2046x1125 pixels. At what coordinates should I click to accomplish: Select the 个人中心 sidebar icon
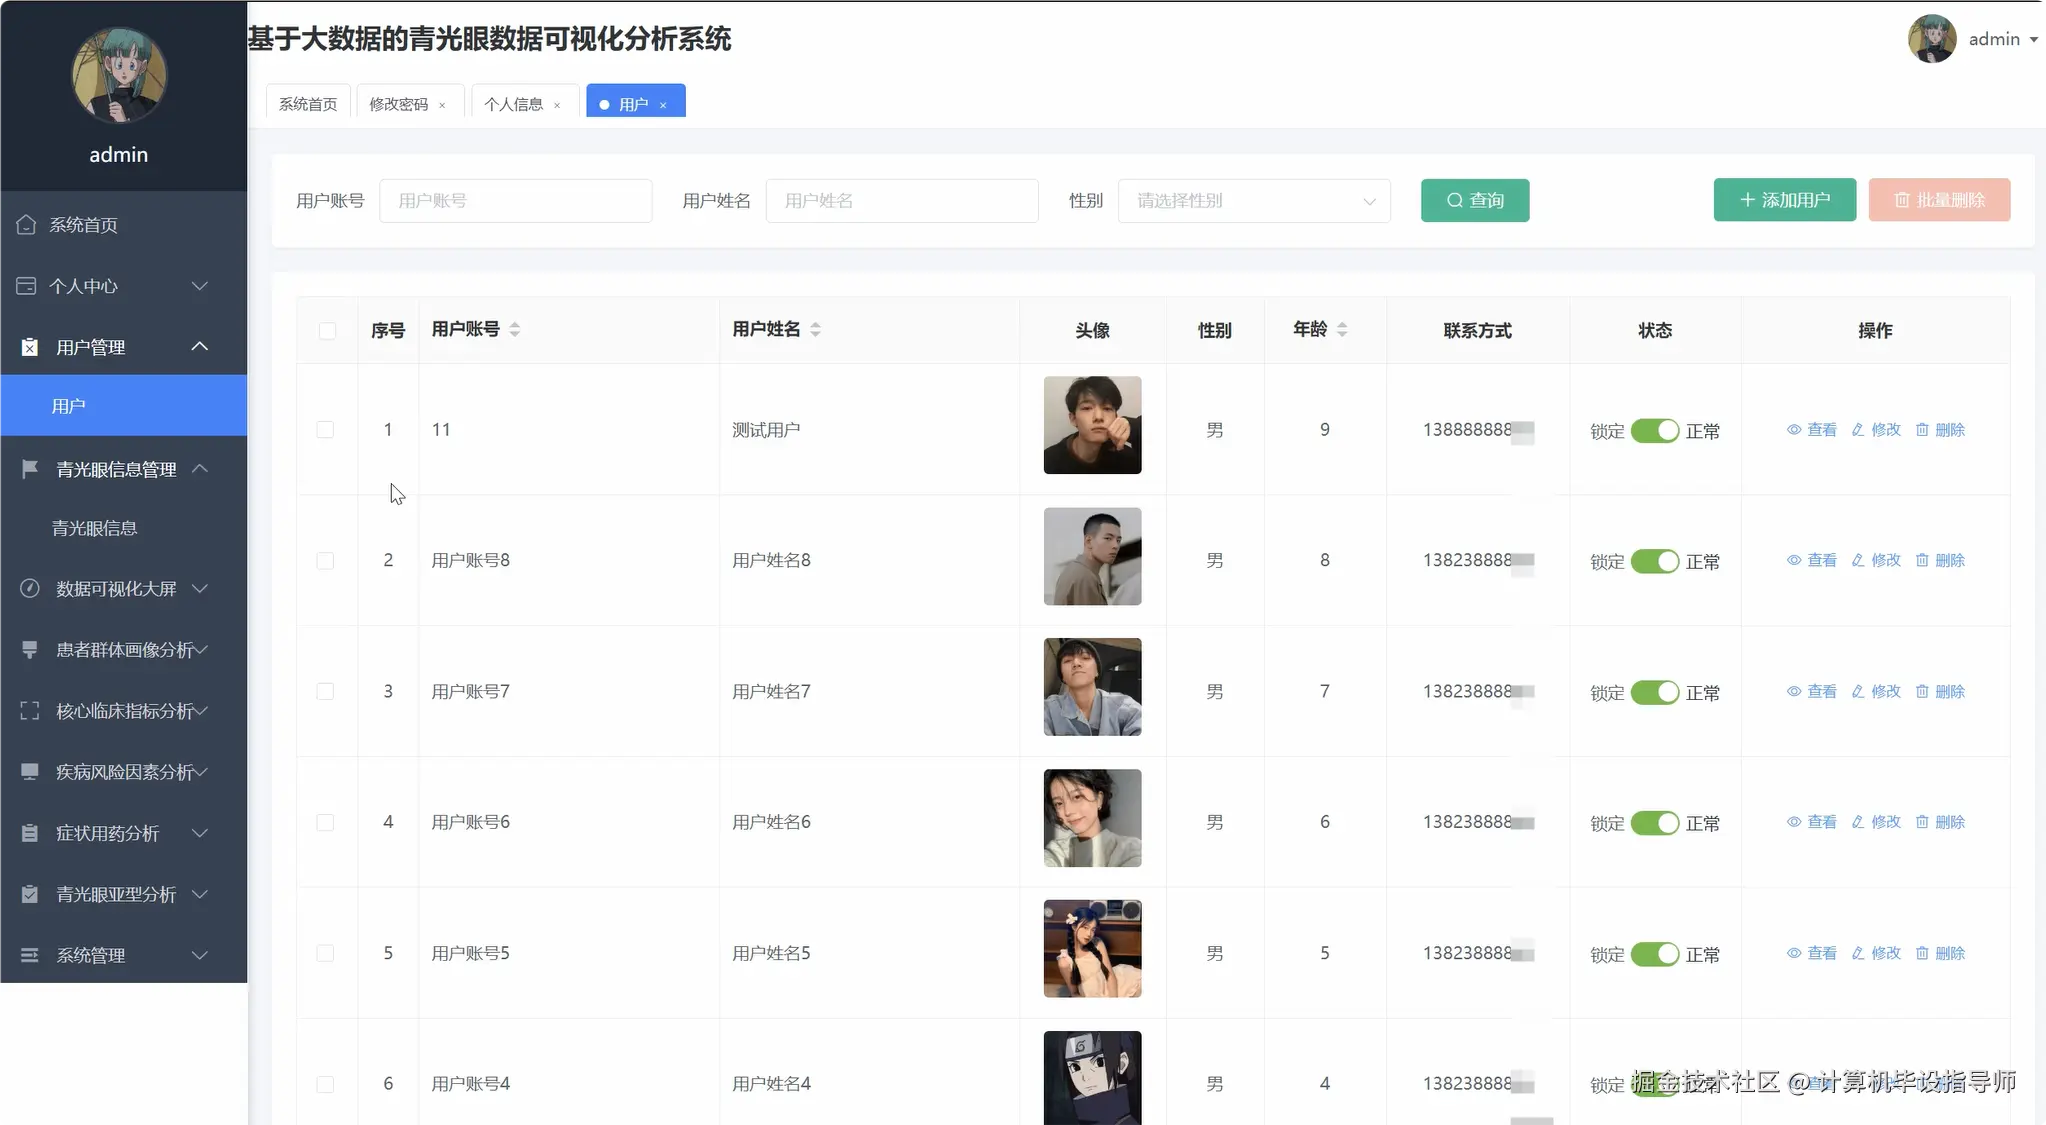point(26,286)
